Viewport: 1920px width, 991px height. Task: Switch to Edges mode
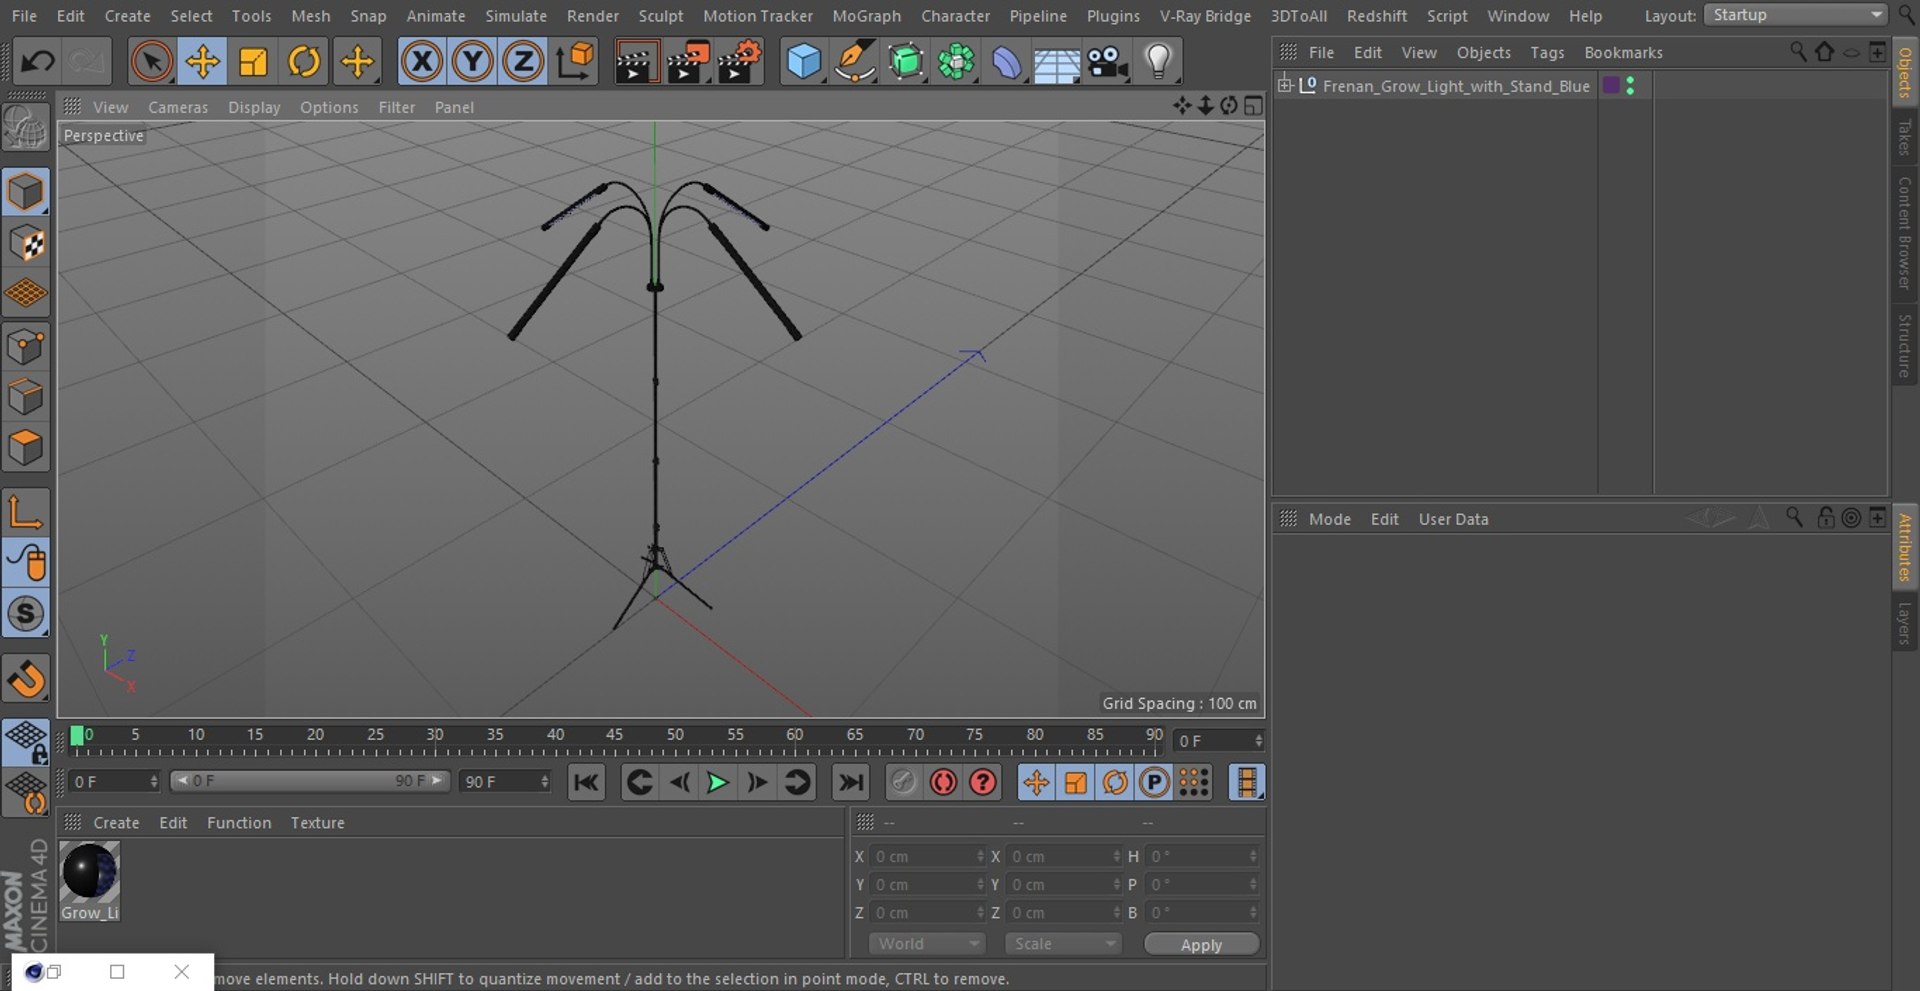pos(26,397)
